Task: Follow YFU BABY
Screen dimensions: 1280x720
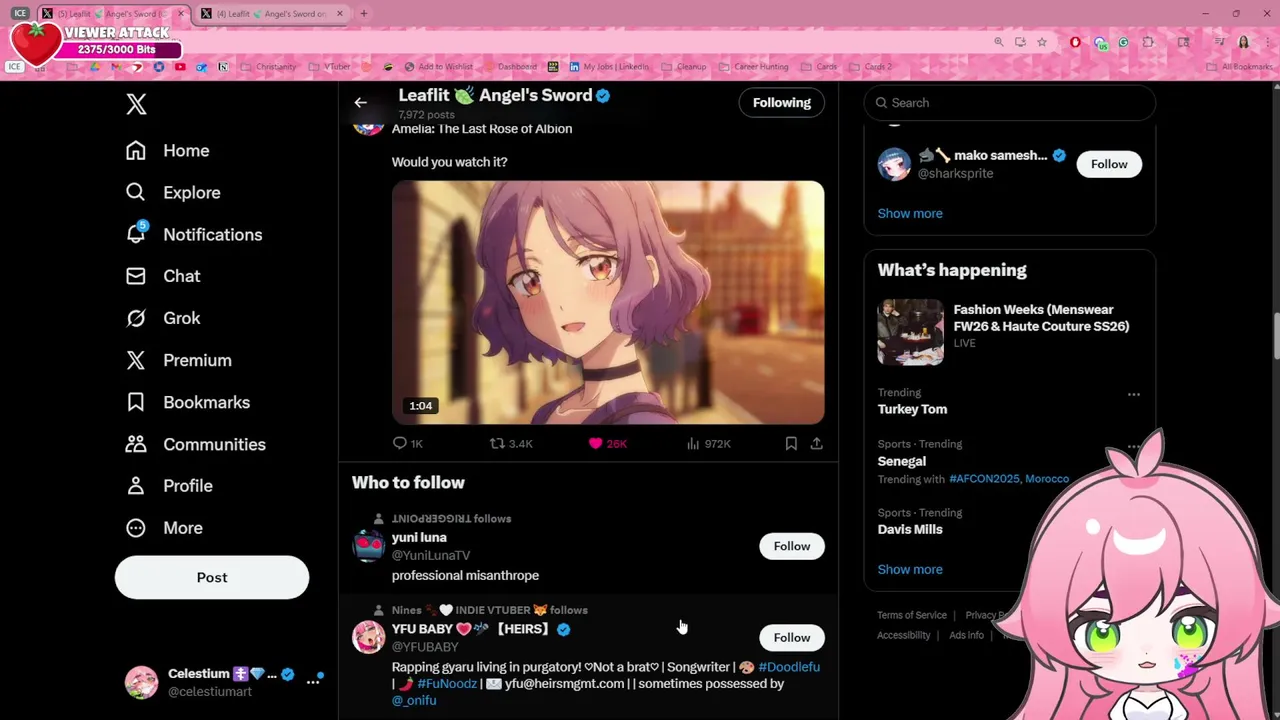Action: tap(792, 638)
